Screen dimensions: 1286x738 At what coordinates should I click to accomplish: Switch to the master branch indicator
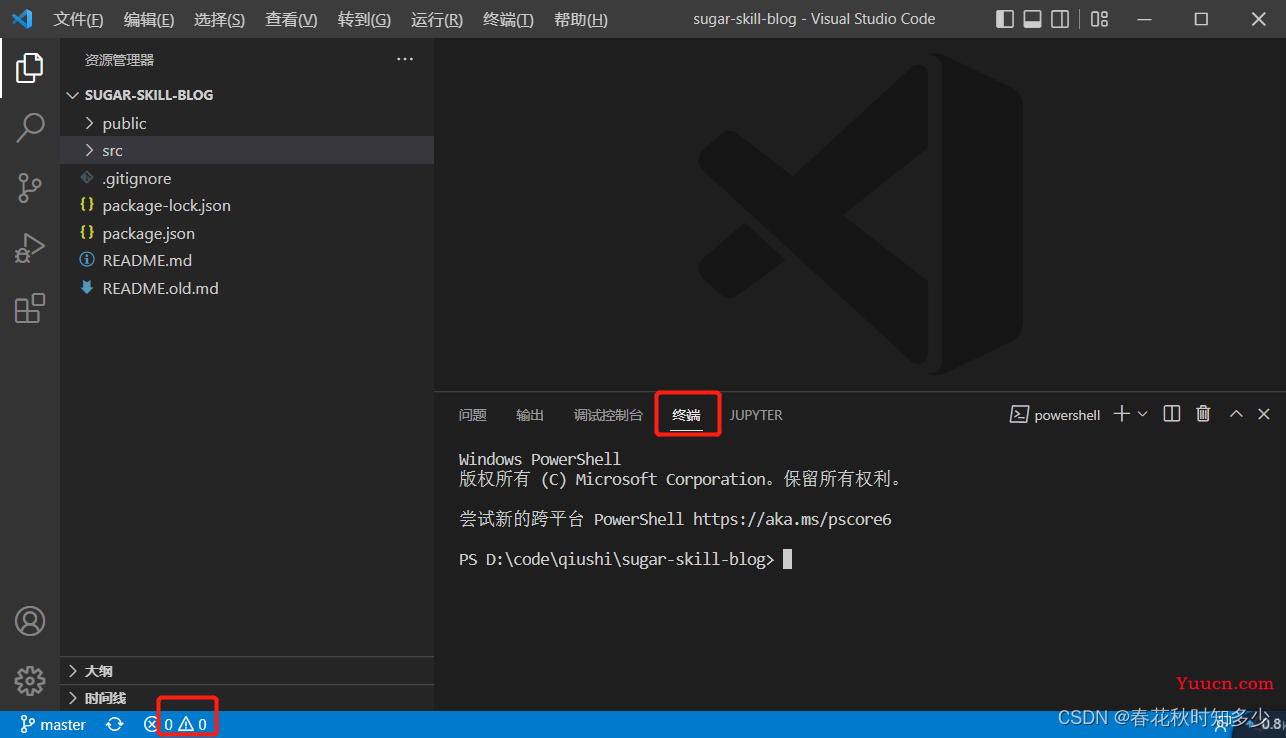(52, 724)
